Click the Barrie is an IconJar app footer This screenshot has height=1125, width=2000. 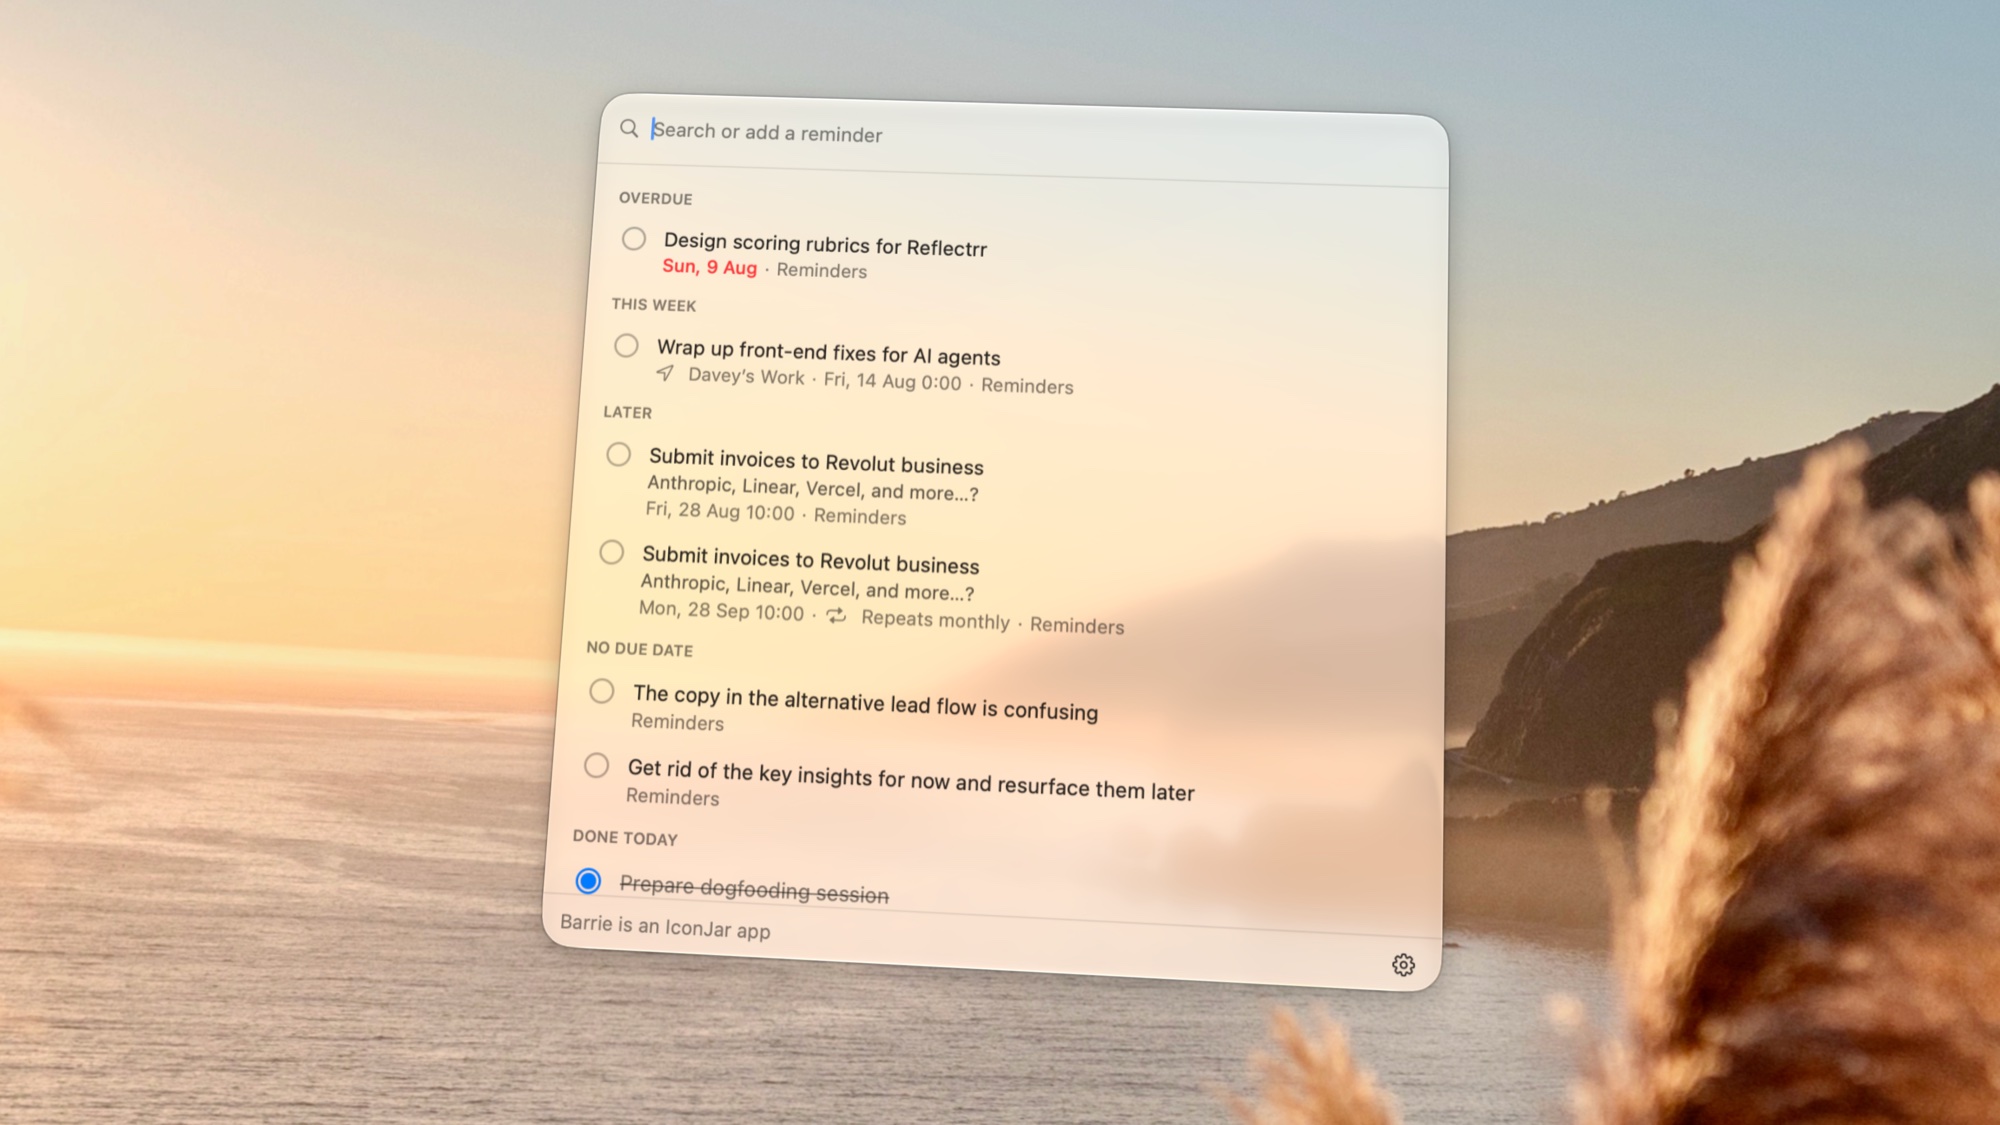(x=665, y=926)
